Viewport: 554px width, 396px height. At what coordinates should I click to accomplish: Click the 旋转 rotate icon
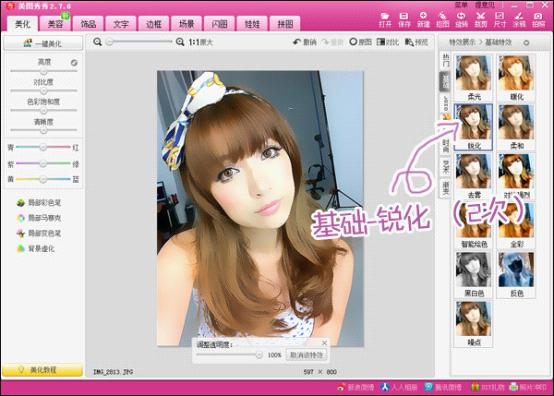tap(461, 20)
